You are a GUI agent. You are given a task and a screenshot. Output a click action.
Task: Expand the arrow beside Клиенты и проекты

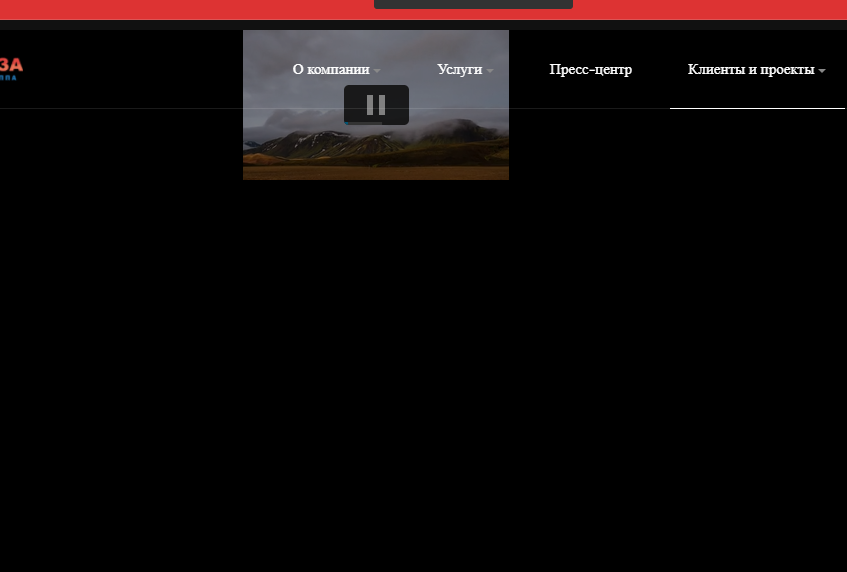822,71
